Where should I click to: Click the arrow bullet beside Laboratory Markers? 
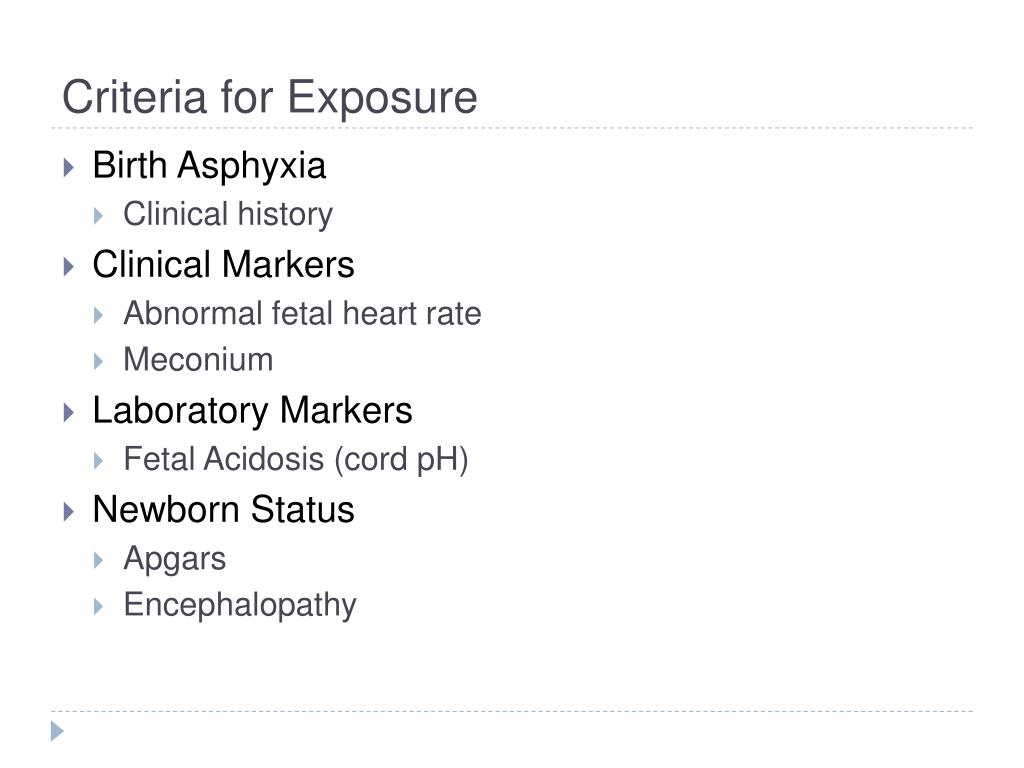(x=69, y=412)
